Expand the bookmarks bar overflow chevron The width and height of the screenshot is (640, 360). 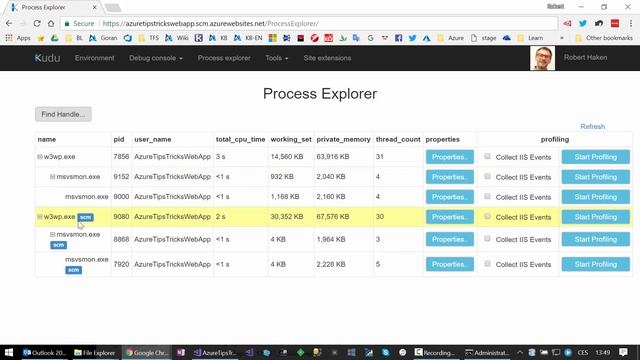pyautogui.click(x=562, y=38)
